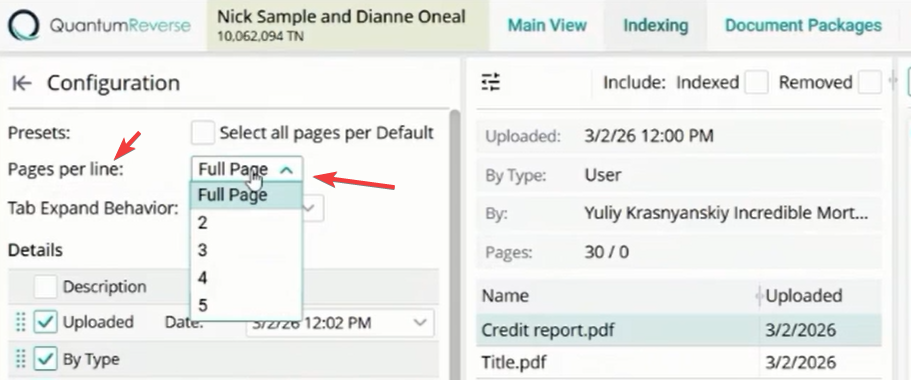Enable the Removed checkbox
The image size is (911, 380).
point(870,83)
